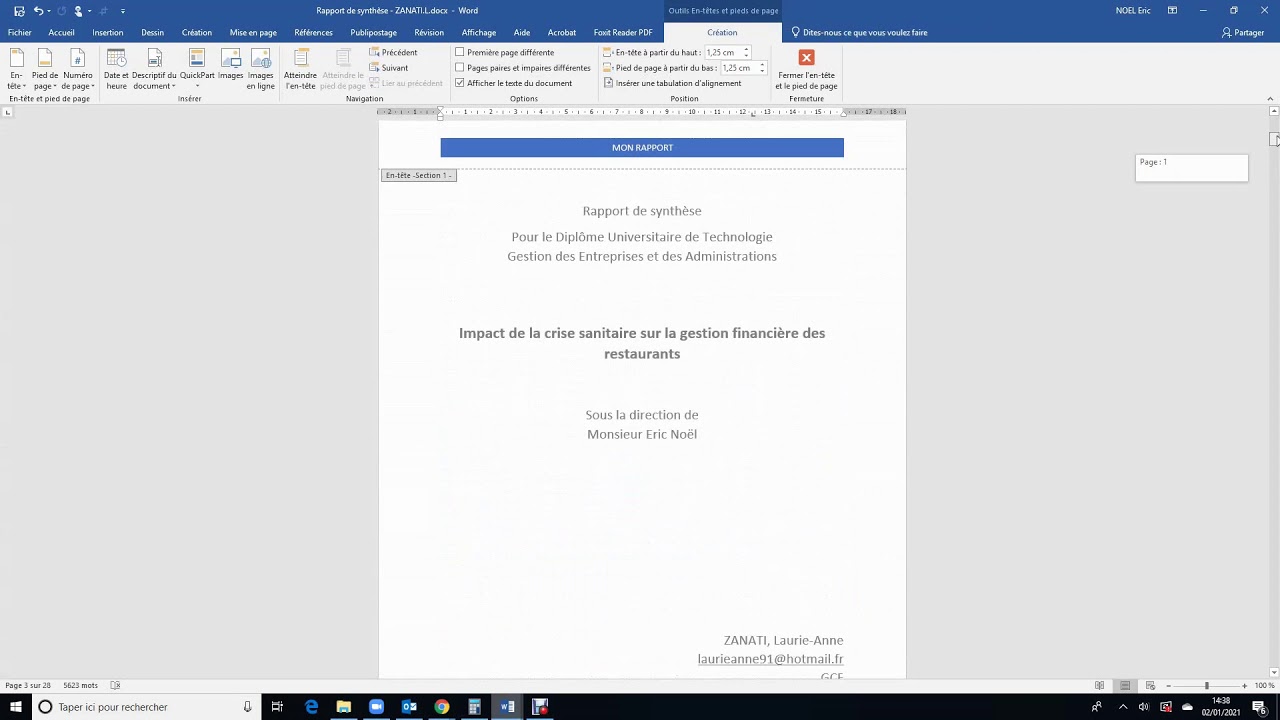
Task: Customize the Quick Access Toolbar
Action: coord(123,11)
